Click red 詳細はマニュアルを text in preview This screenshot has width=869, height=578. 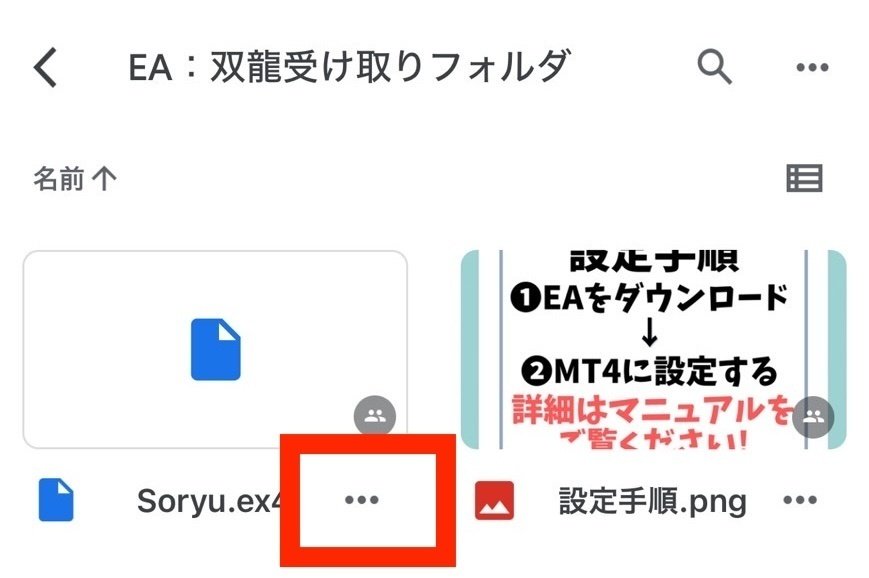pyautogui.click(x=653, y=411)
